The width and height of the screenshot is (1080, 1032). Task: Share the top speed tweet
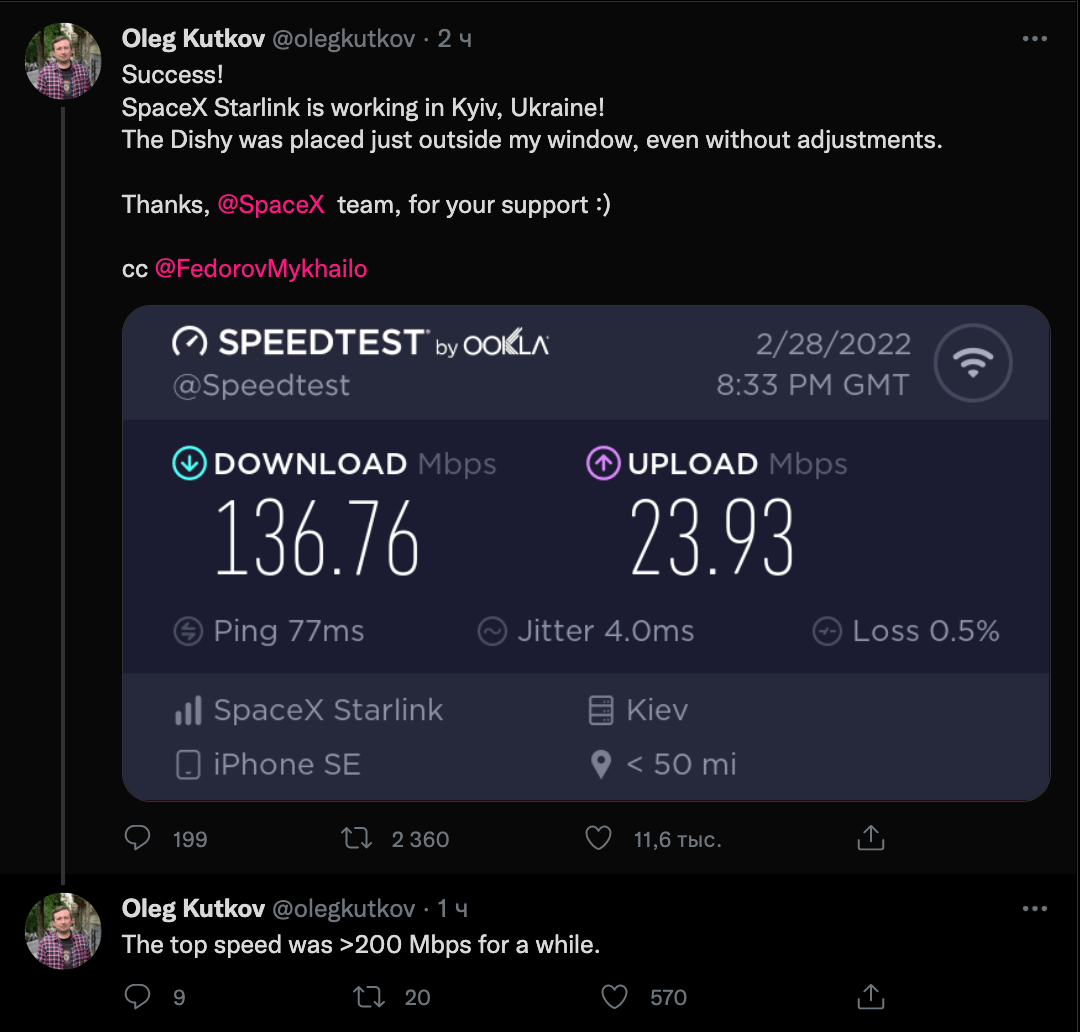click(871, 996)
